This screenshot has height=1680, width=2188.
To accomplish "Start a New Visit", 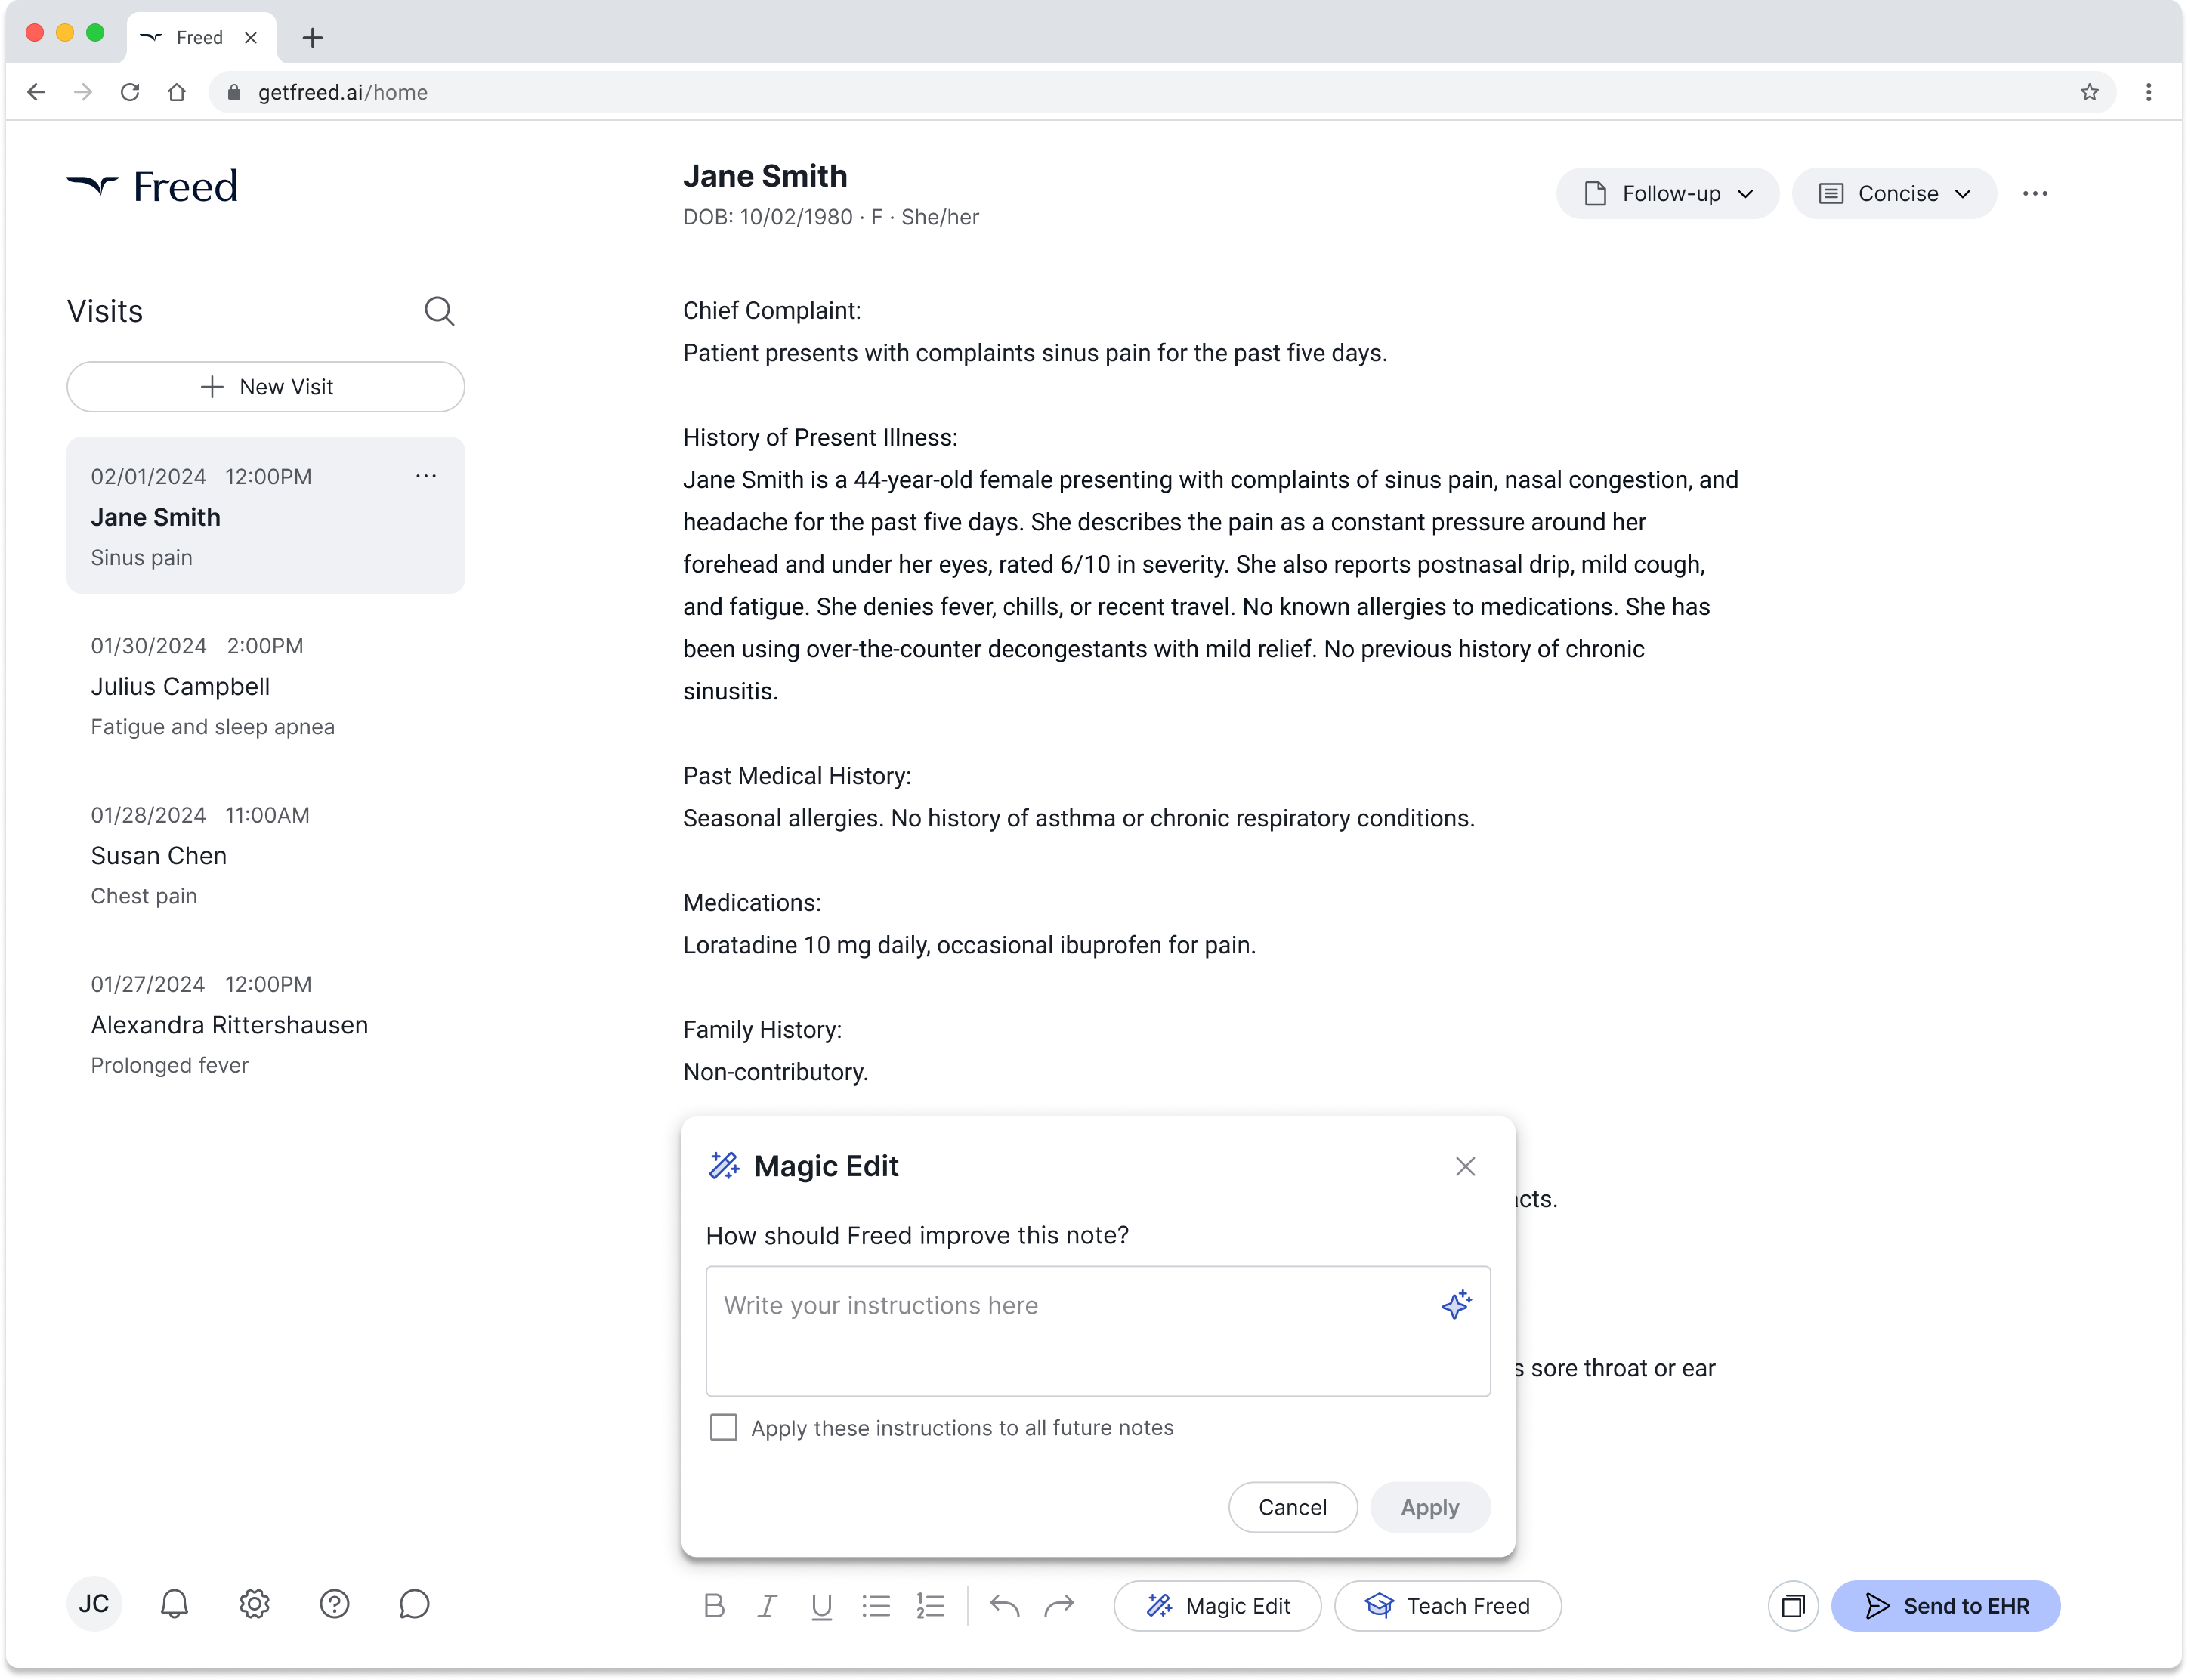I will tap(266, 387).
